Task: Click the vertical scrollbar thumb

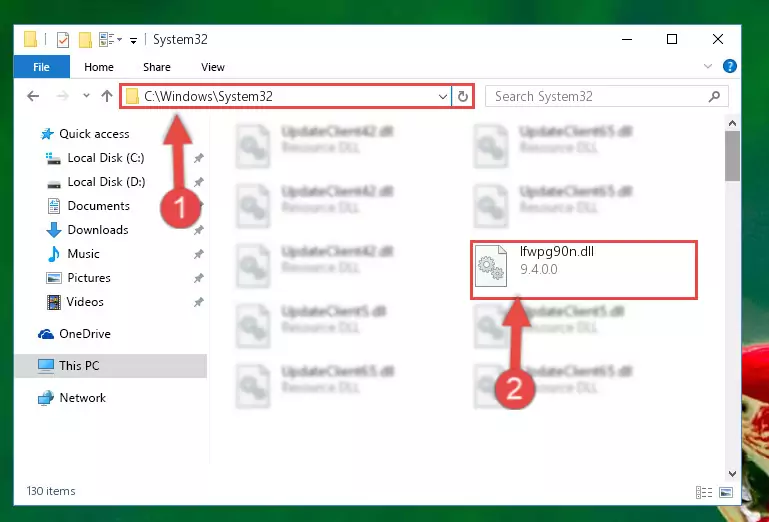Action: coord(732,156)
